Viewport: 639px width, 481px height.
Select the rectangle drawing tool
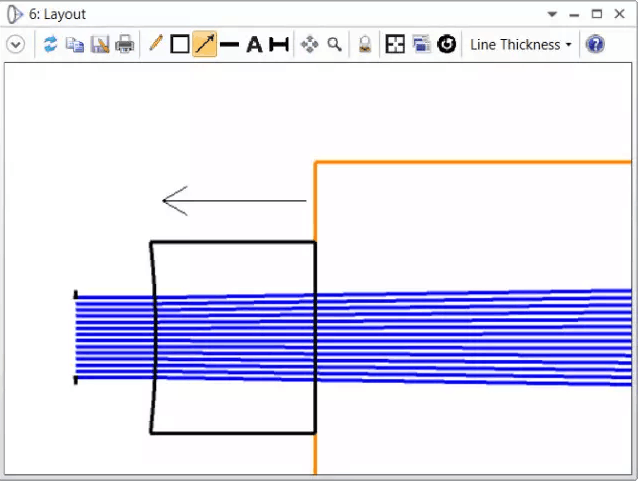coord(180,45)
